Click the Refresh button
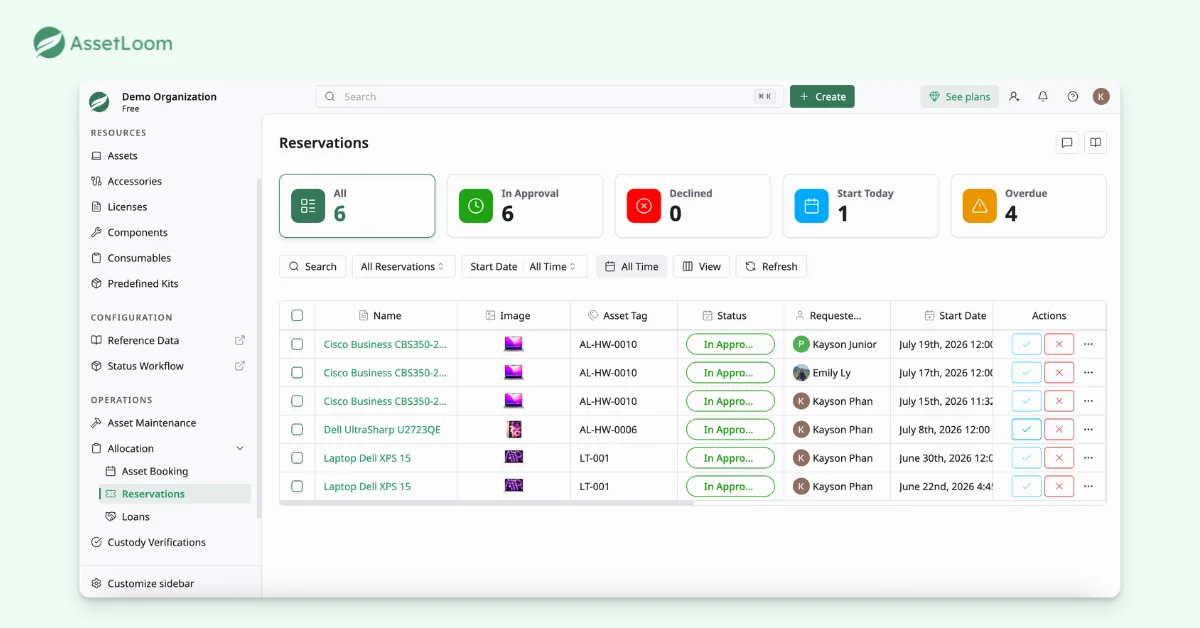Screen dimensions: 1200x628 (771, 267)
